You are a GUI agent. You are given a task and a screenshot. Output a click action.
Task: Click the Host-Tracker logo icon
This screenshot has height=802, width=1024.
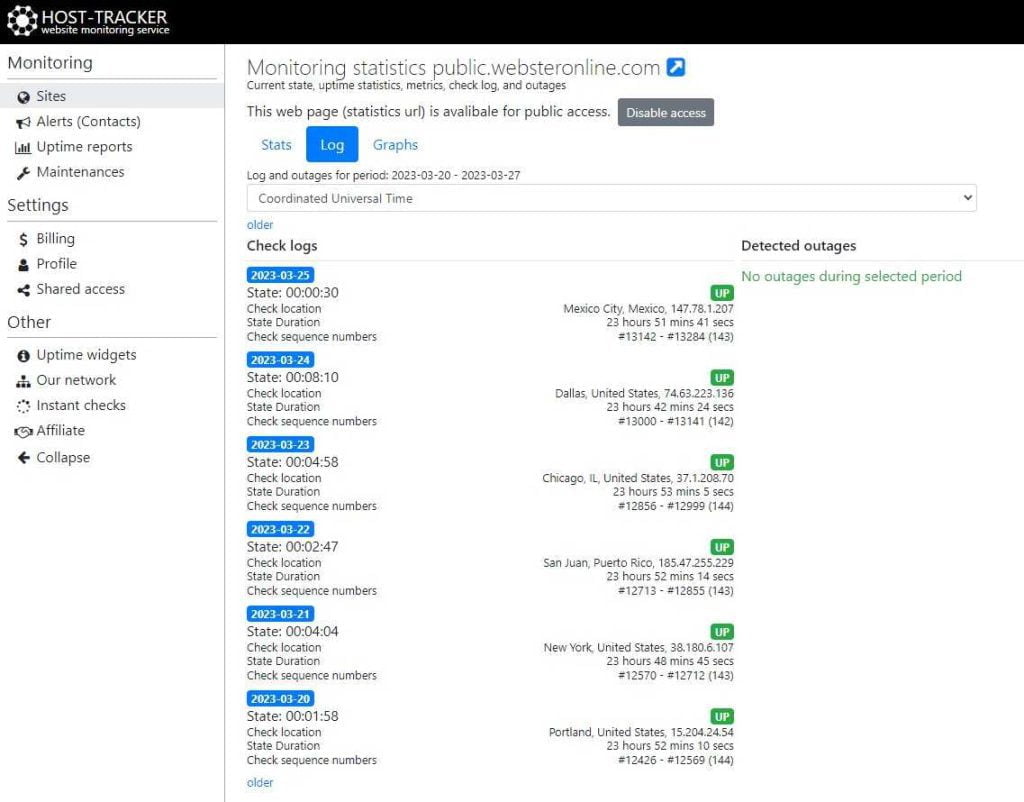[x=22, y=21]
